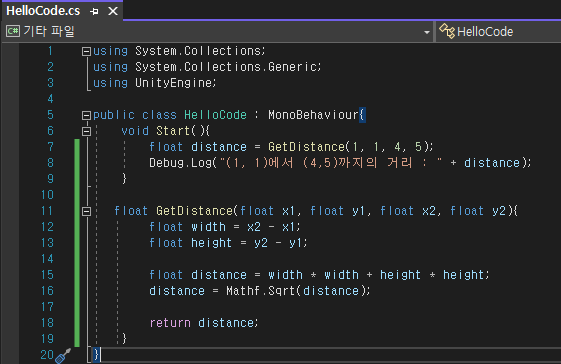This screenshot has width=561, height=364.
Task: Click the Korean string literal on line 8
Action: coord(330,163)
